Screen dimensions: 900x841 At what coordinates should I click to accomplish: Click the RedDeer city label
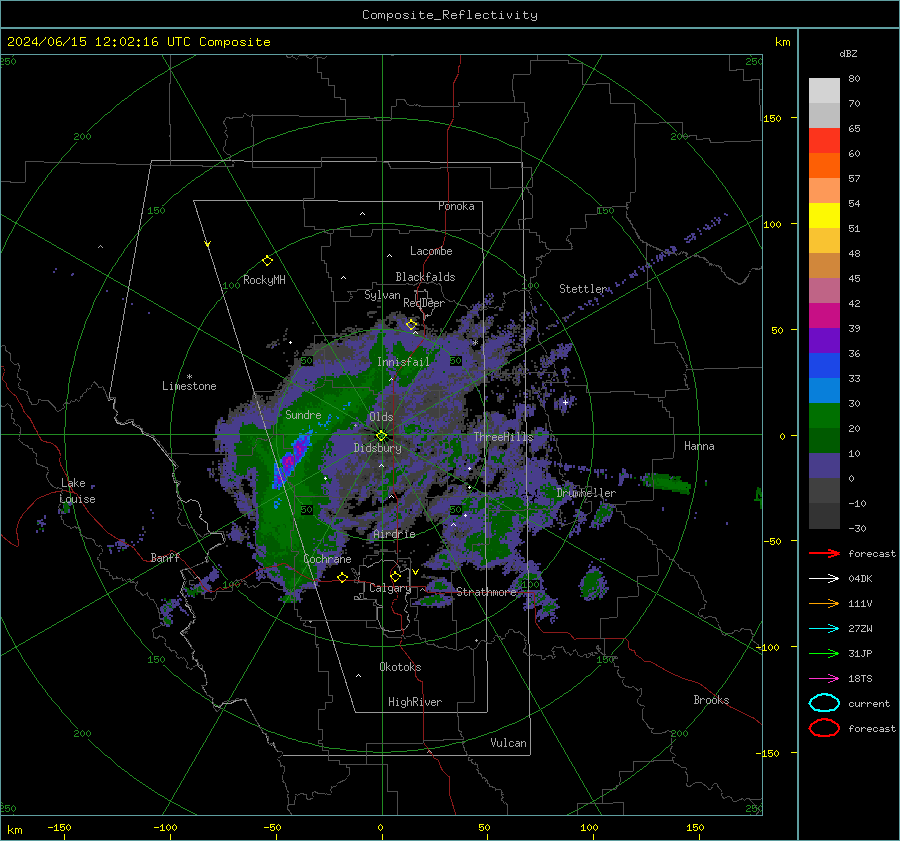pos(424,303)
